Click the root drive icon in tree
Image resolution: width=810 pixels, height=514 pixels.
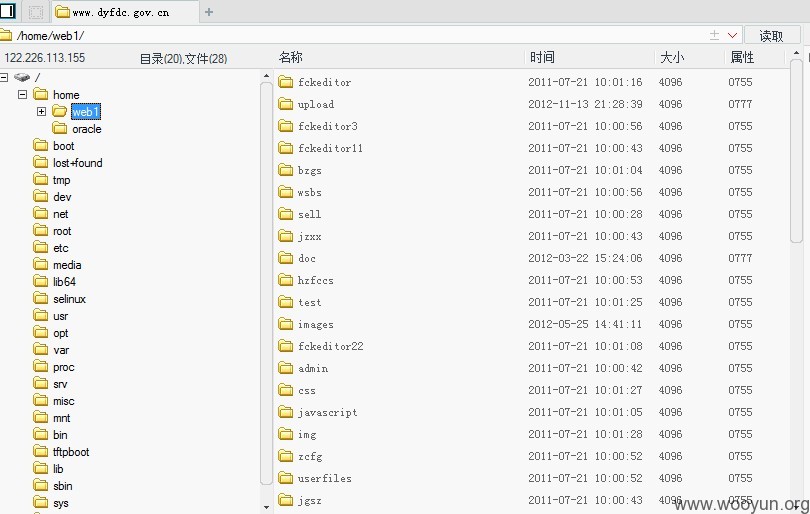pyautogui.click(x=22, y=77)
